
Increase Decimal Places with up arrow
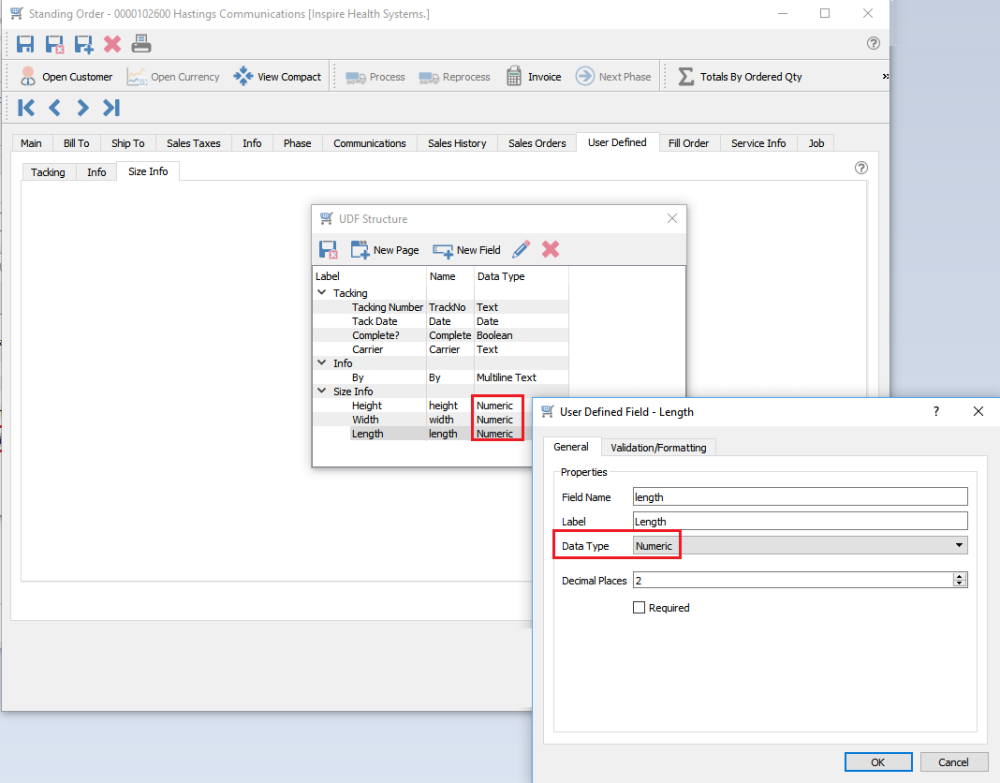coord(960,576)
